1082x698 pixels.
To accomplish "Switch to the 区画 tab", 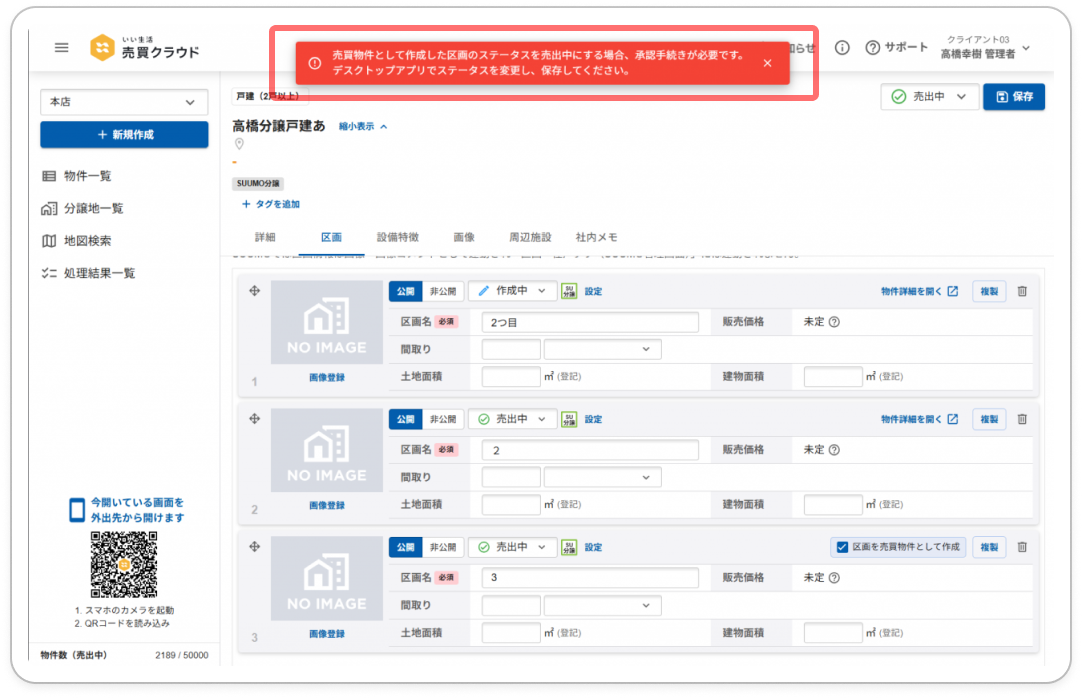I will (331, 237).
